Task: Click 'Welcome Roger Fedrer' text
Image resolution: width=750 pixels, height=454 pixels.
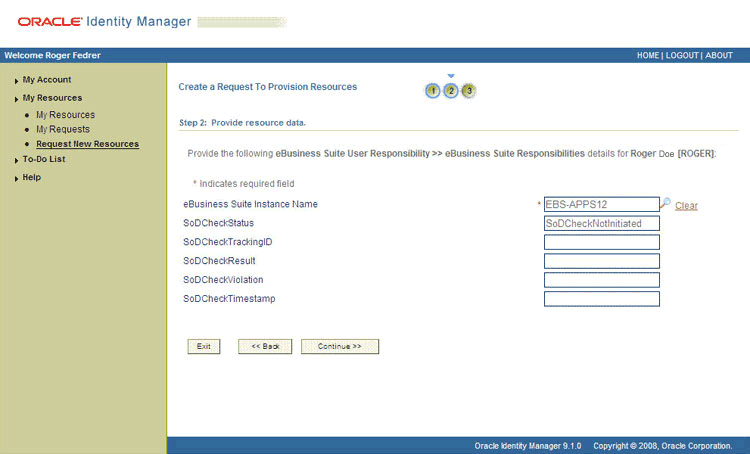Action: tap(53, 55)
